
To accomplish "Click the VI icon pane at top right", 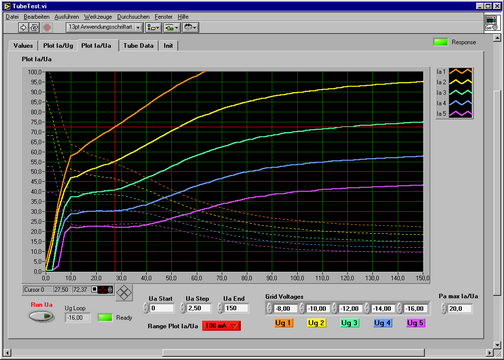I will click(x=492, y=23).
